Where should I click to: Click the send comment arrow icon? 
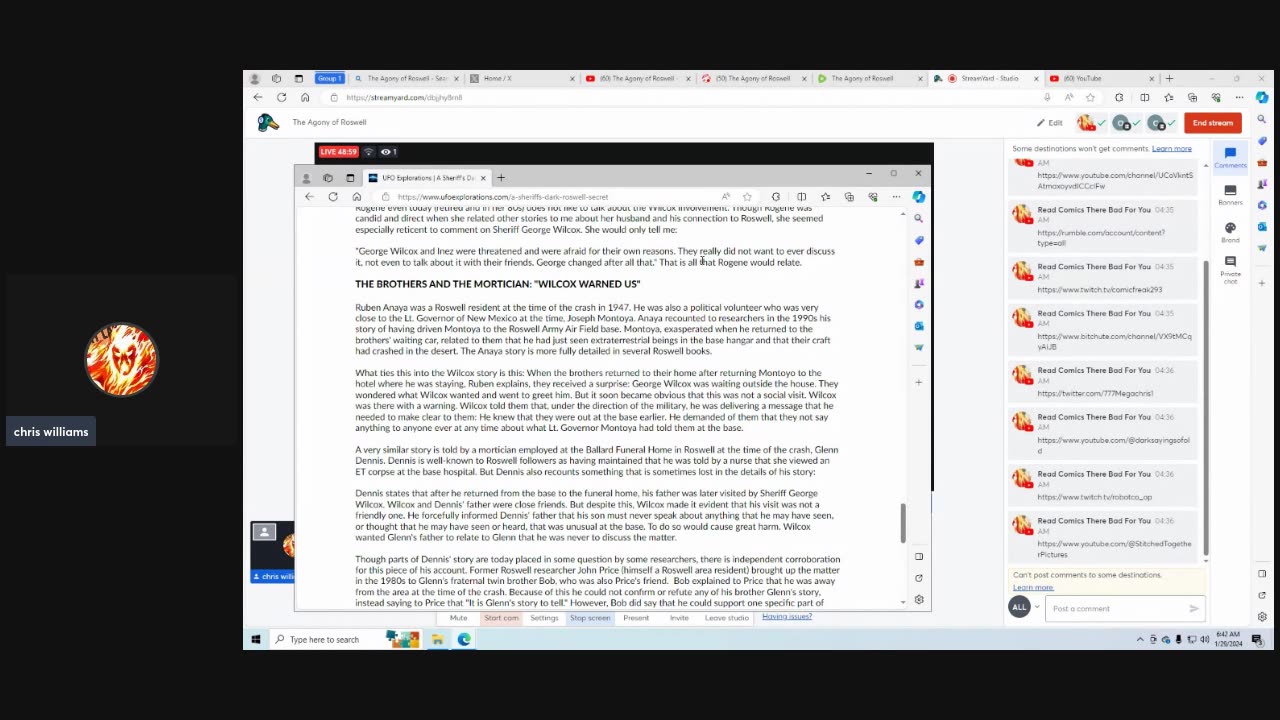tap(1194, 608)
